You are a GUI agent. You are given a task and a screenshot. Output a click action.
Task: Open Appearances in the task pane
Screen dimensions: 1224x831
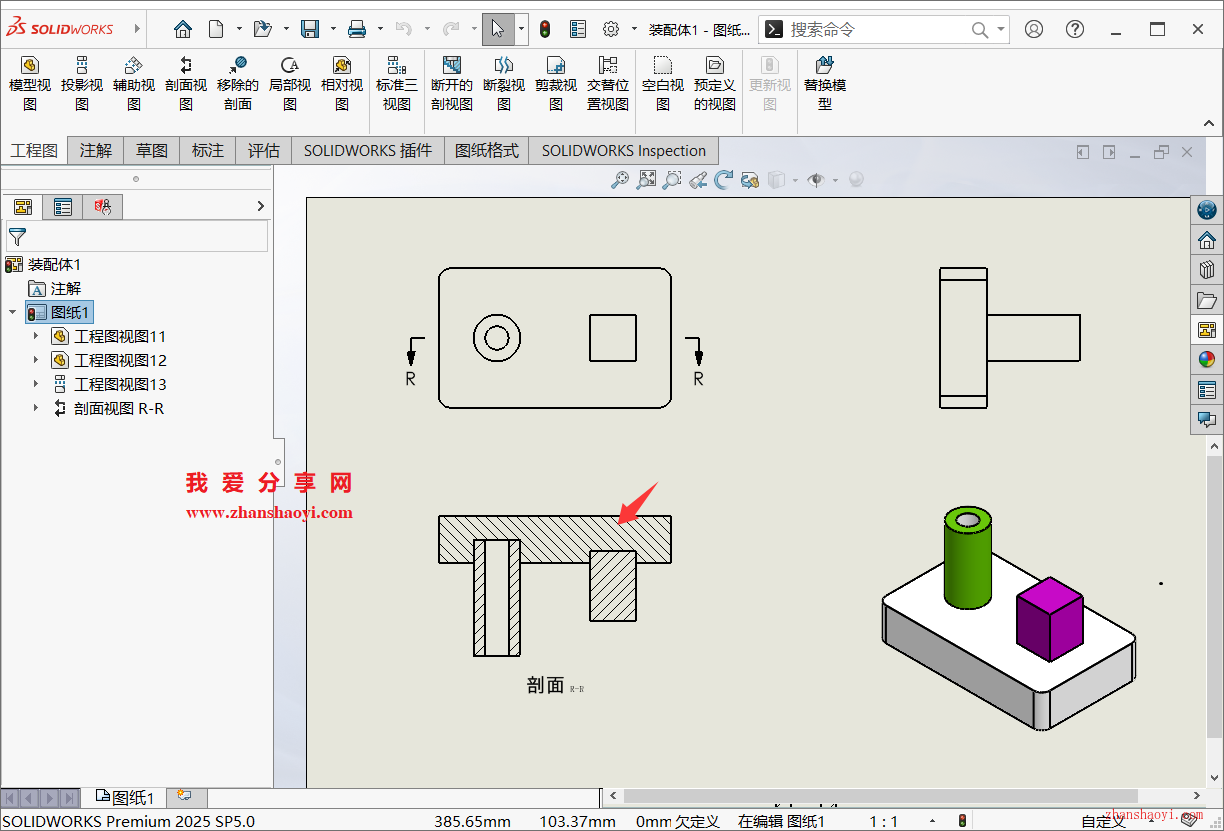1207,360
